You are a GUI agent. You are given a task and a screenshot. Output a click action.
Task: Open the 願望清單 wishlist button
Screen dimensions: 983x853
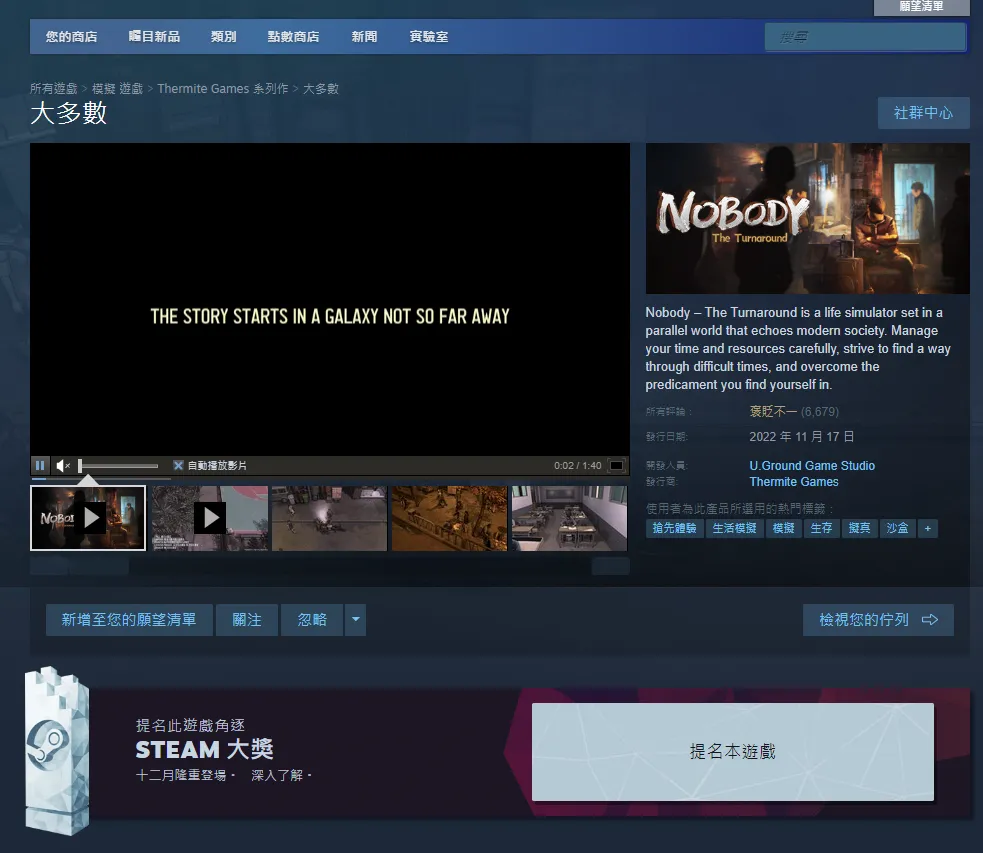921,7
